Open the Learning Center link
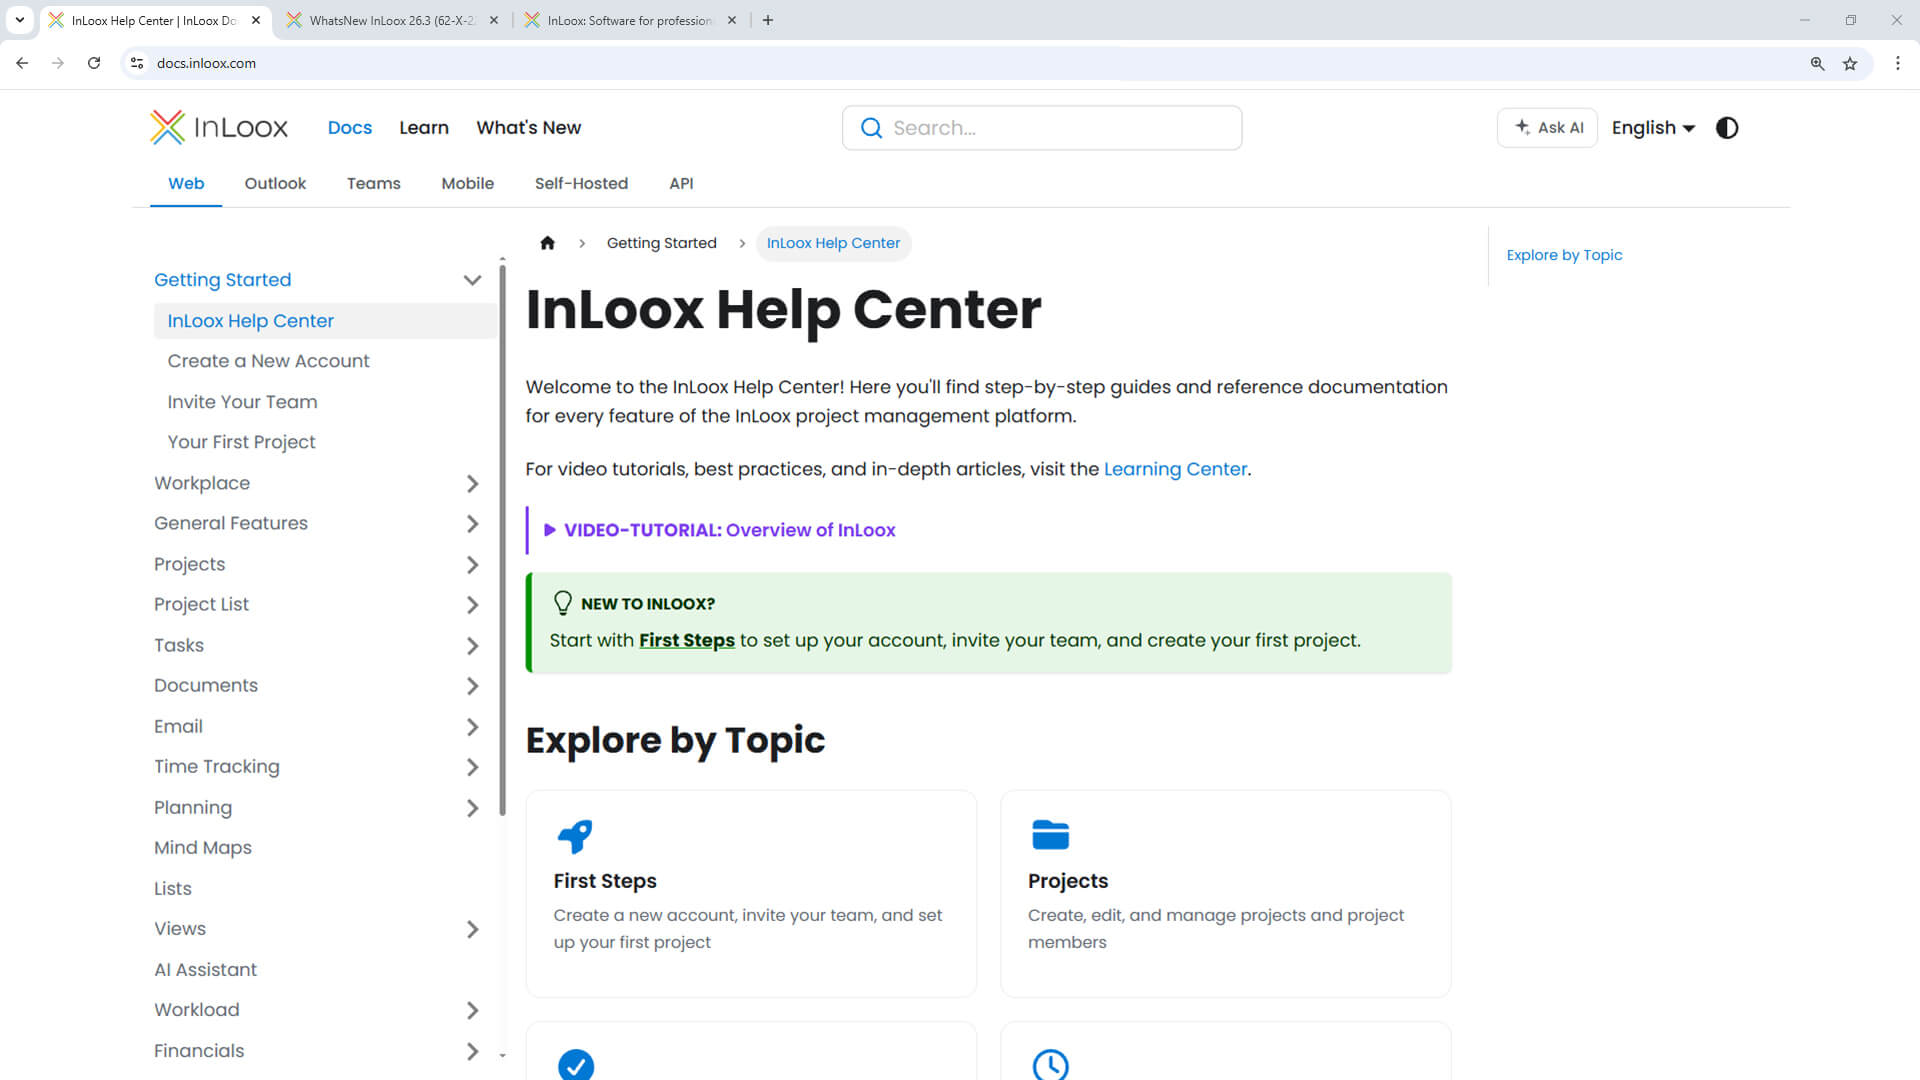The width and height of the screenshot is (1920, 1080). [1175, 469]
